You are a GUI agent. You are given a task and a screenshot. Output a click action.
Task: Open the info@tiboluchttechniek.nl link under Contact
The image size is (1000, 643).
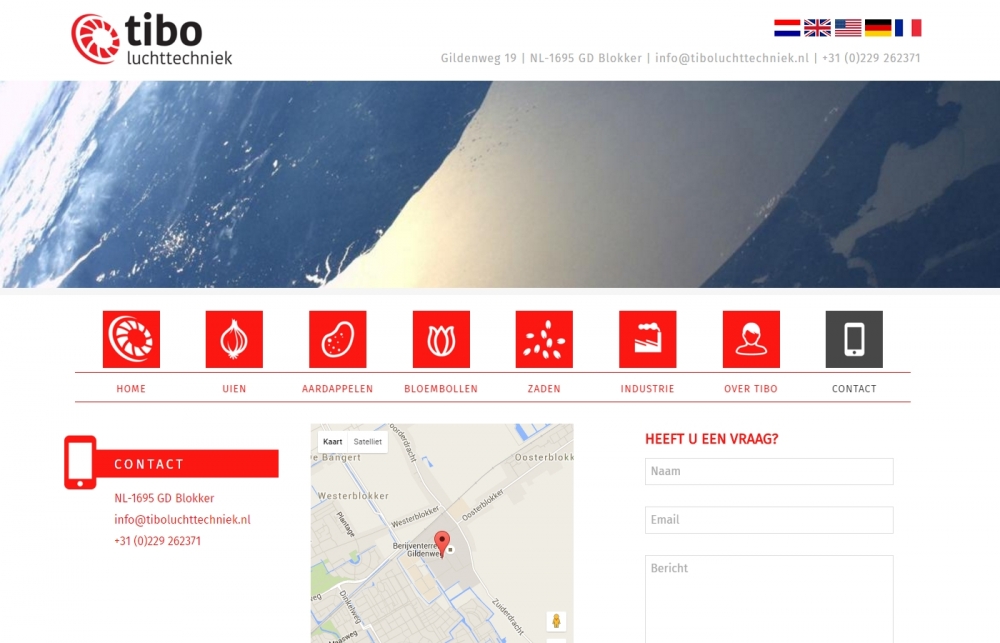point(182,519)
